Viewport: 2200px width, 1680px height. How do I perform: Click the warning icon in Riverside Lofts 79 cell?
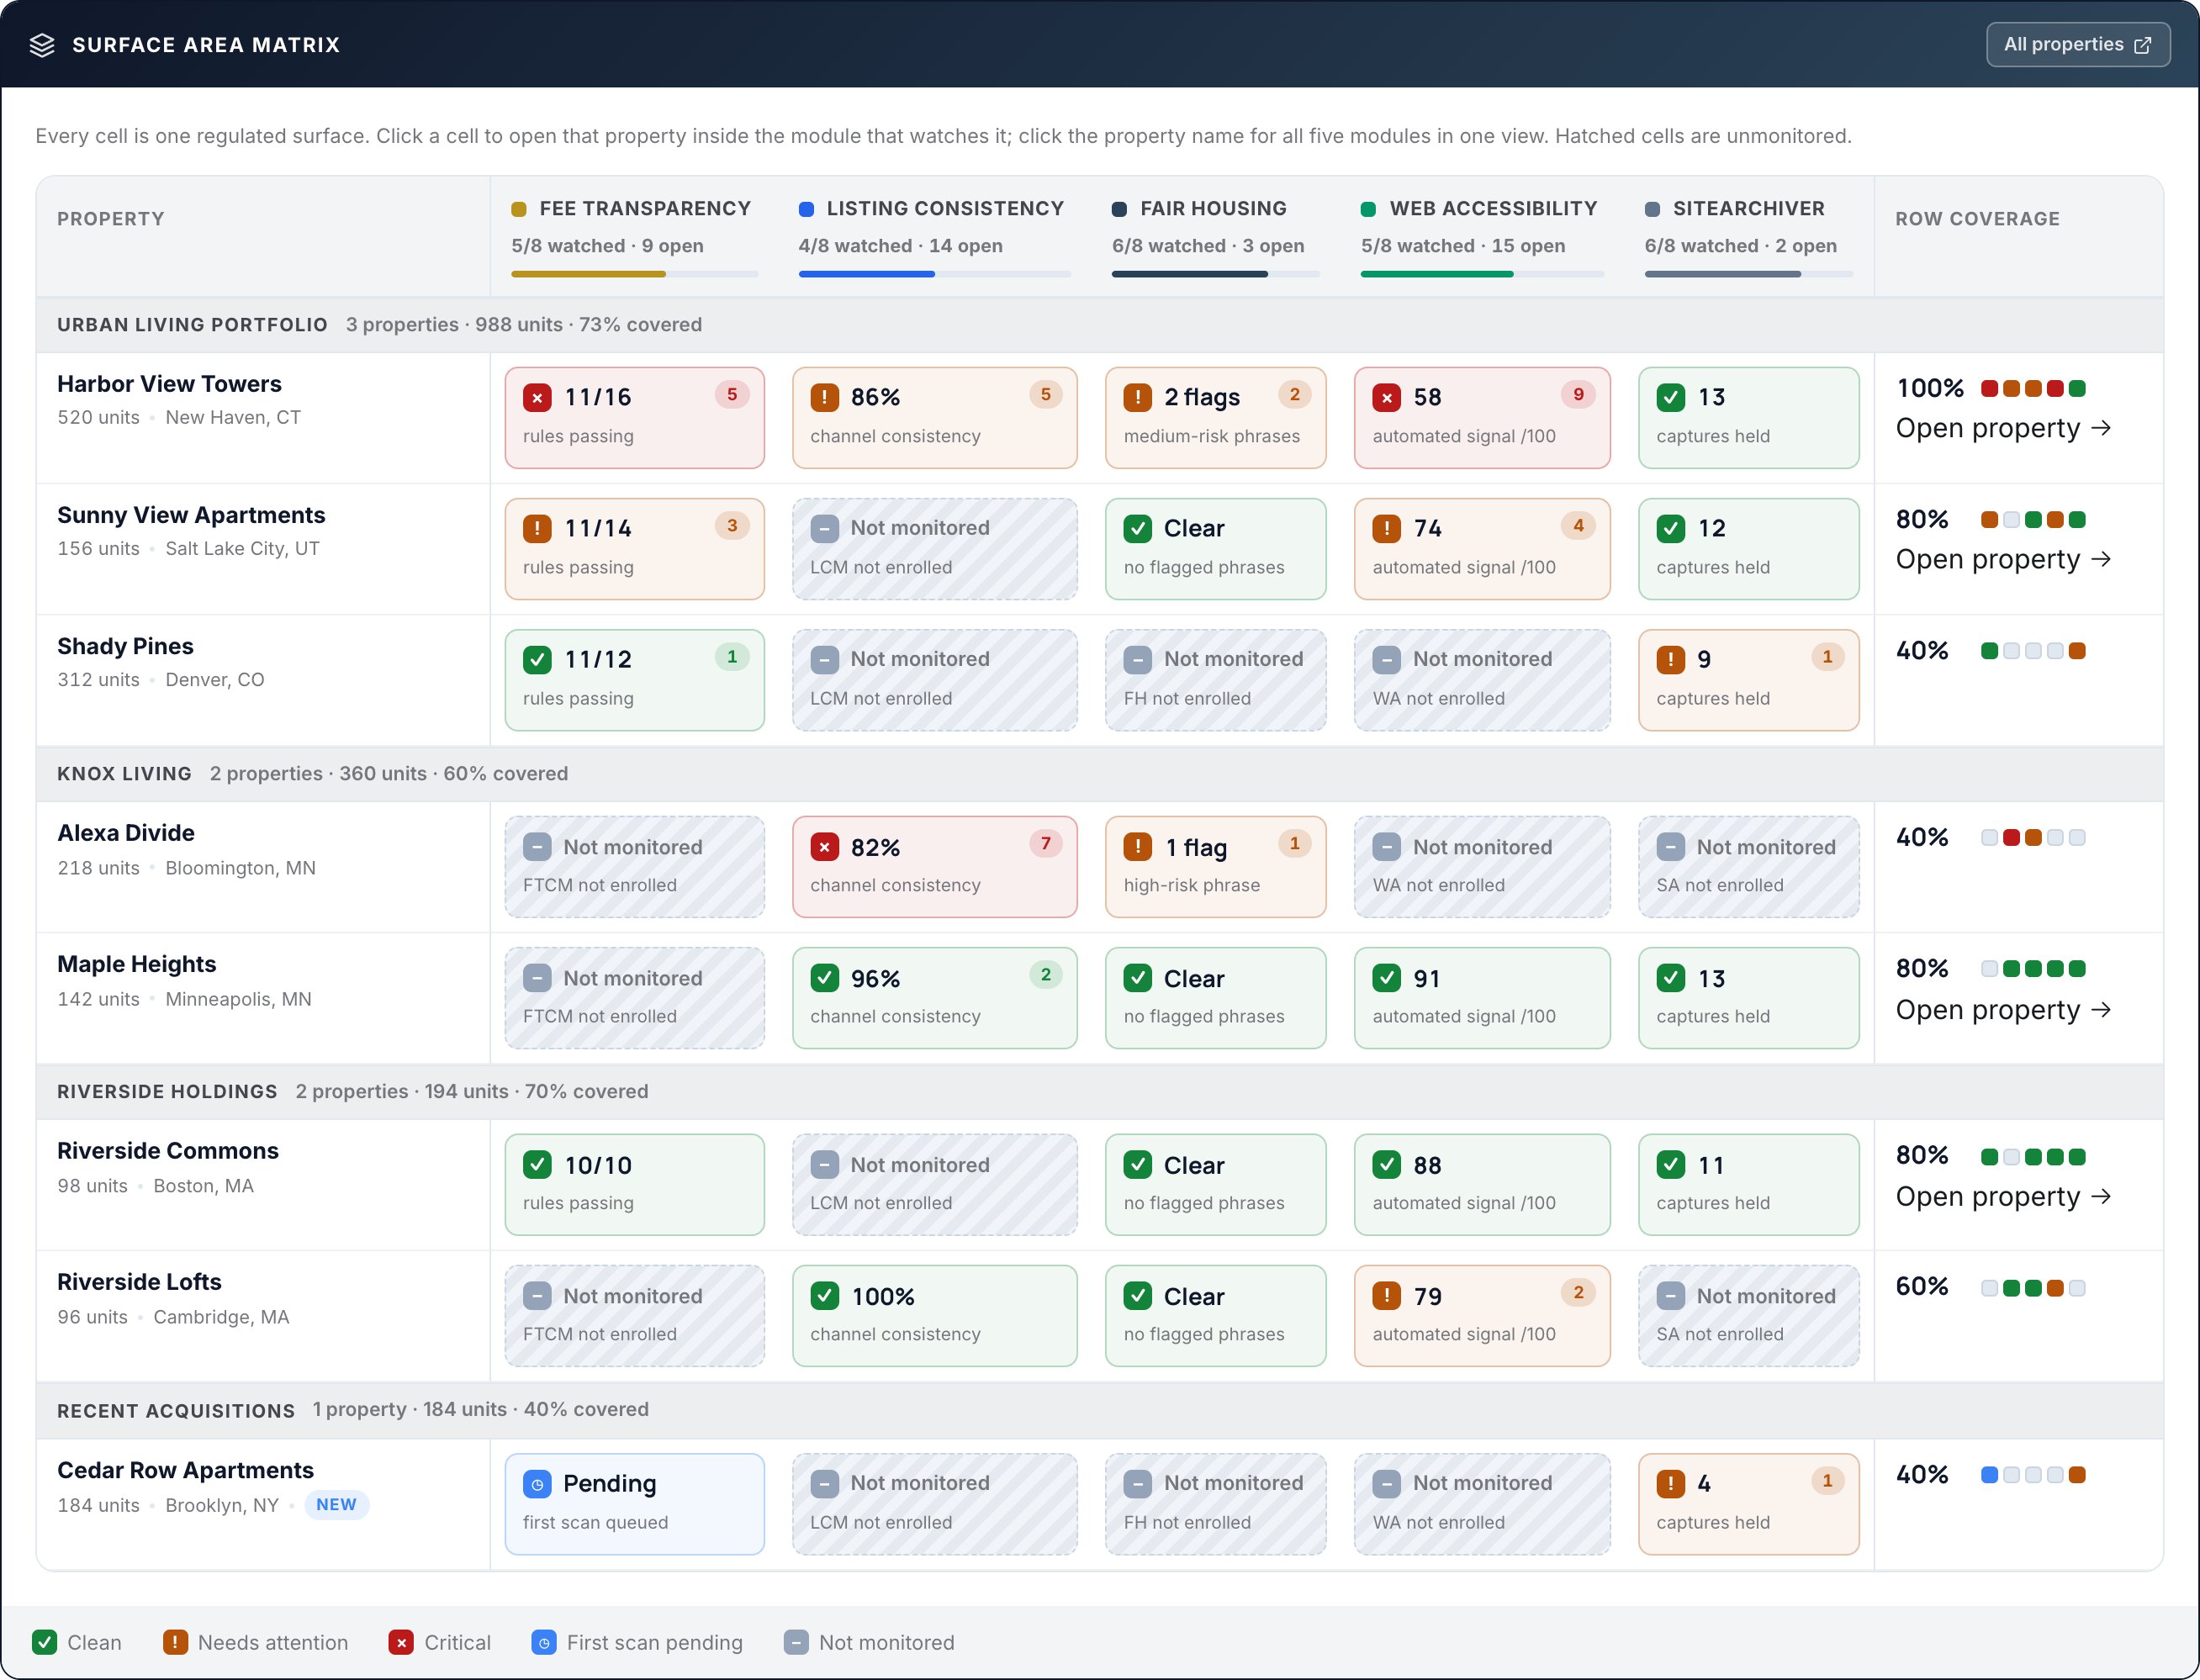(x=1386, y=1297)
